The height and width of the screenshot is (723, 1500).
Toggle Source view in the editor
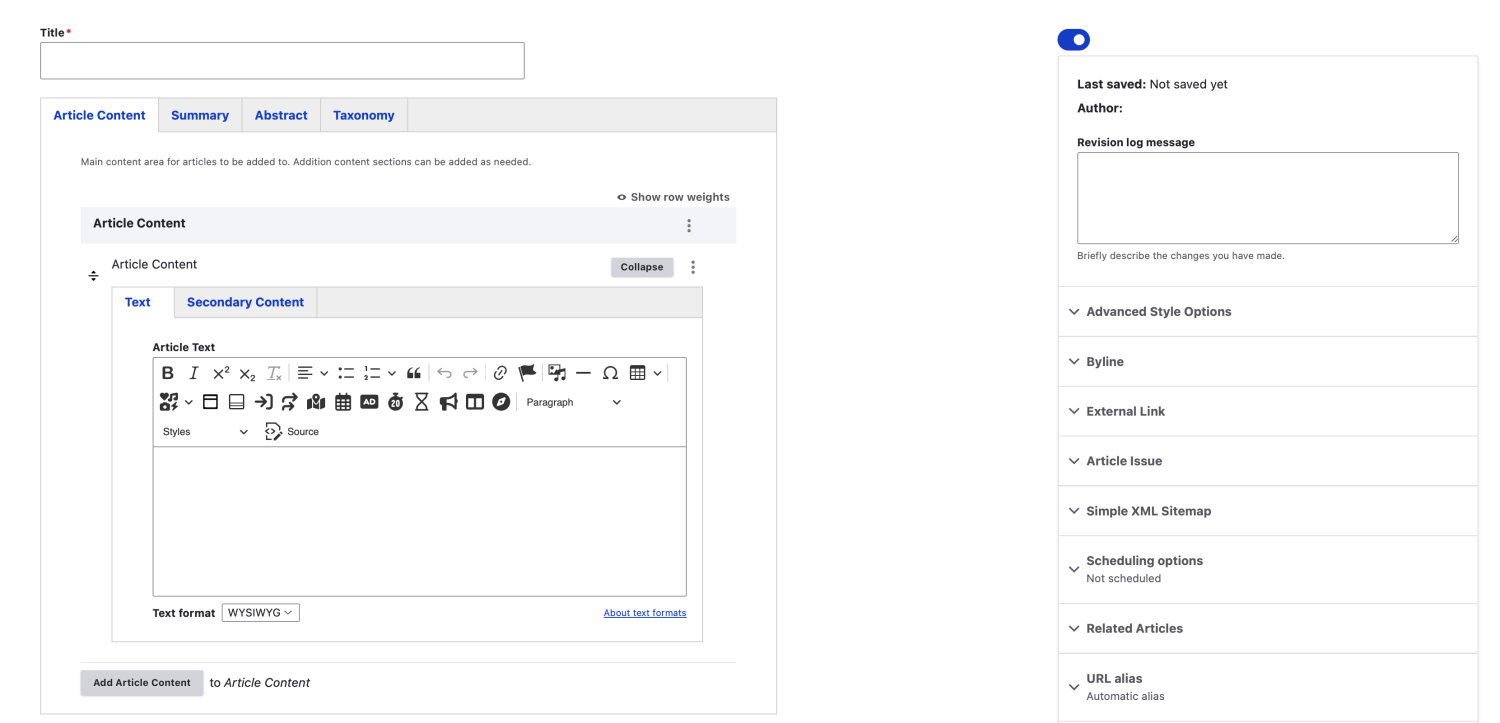tap(292, 431)
